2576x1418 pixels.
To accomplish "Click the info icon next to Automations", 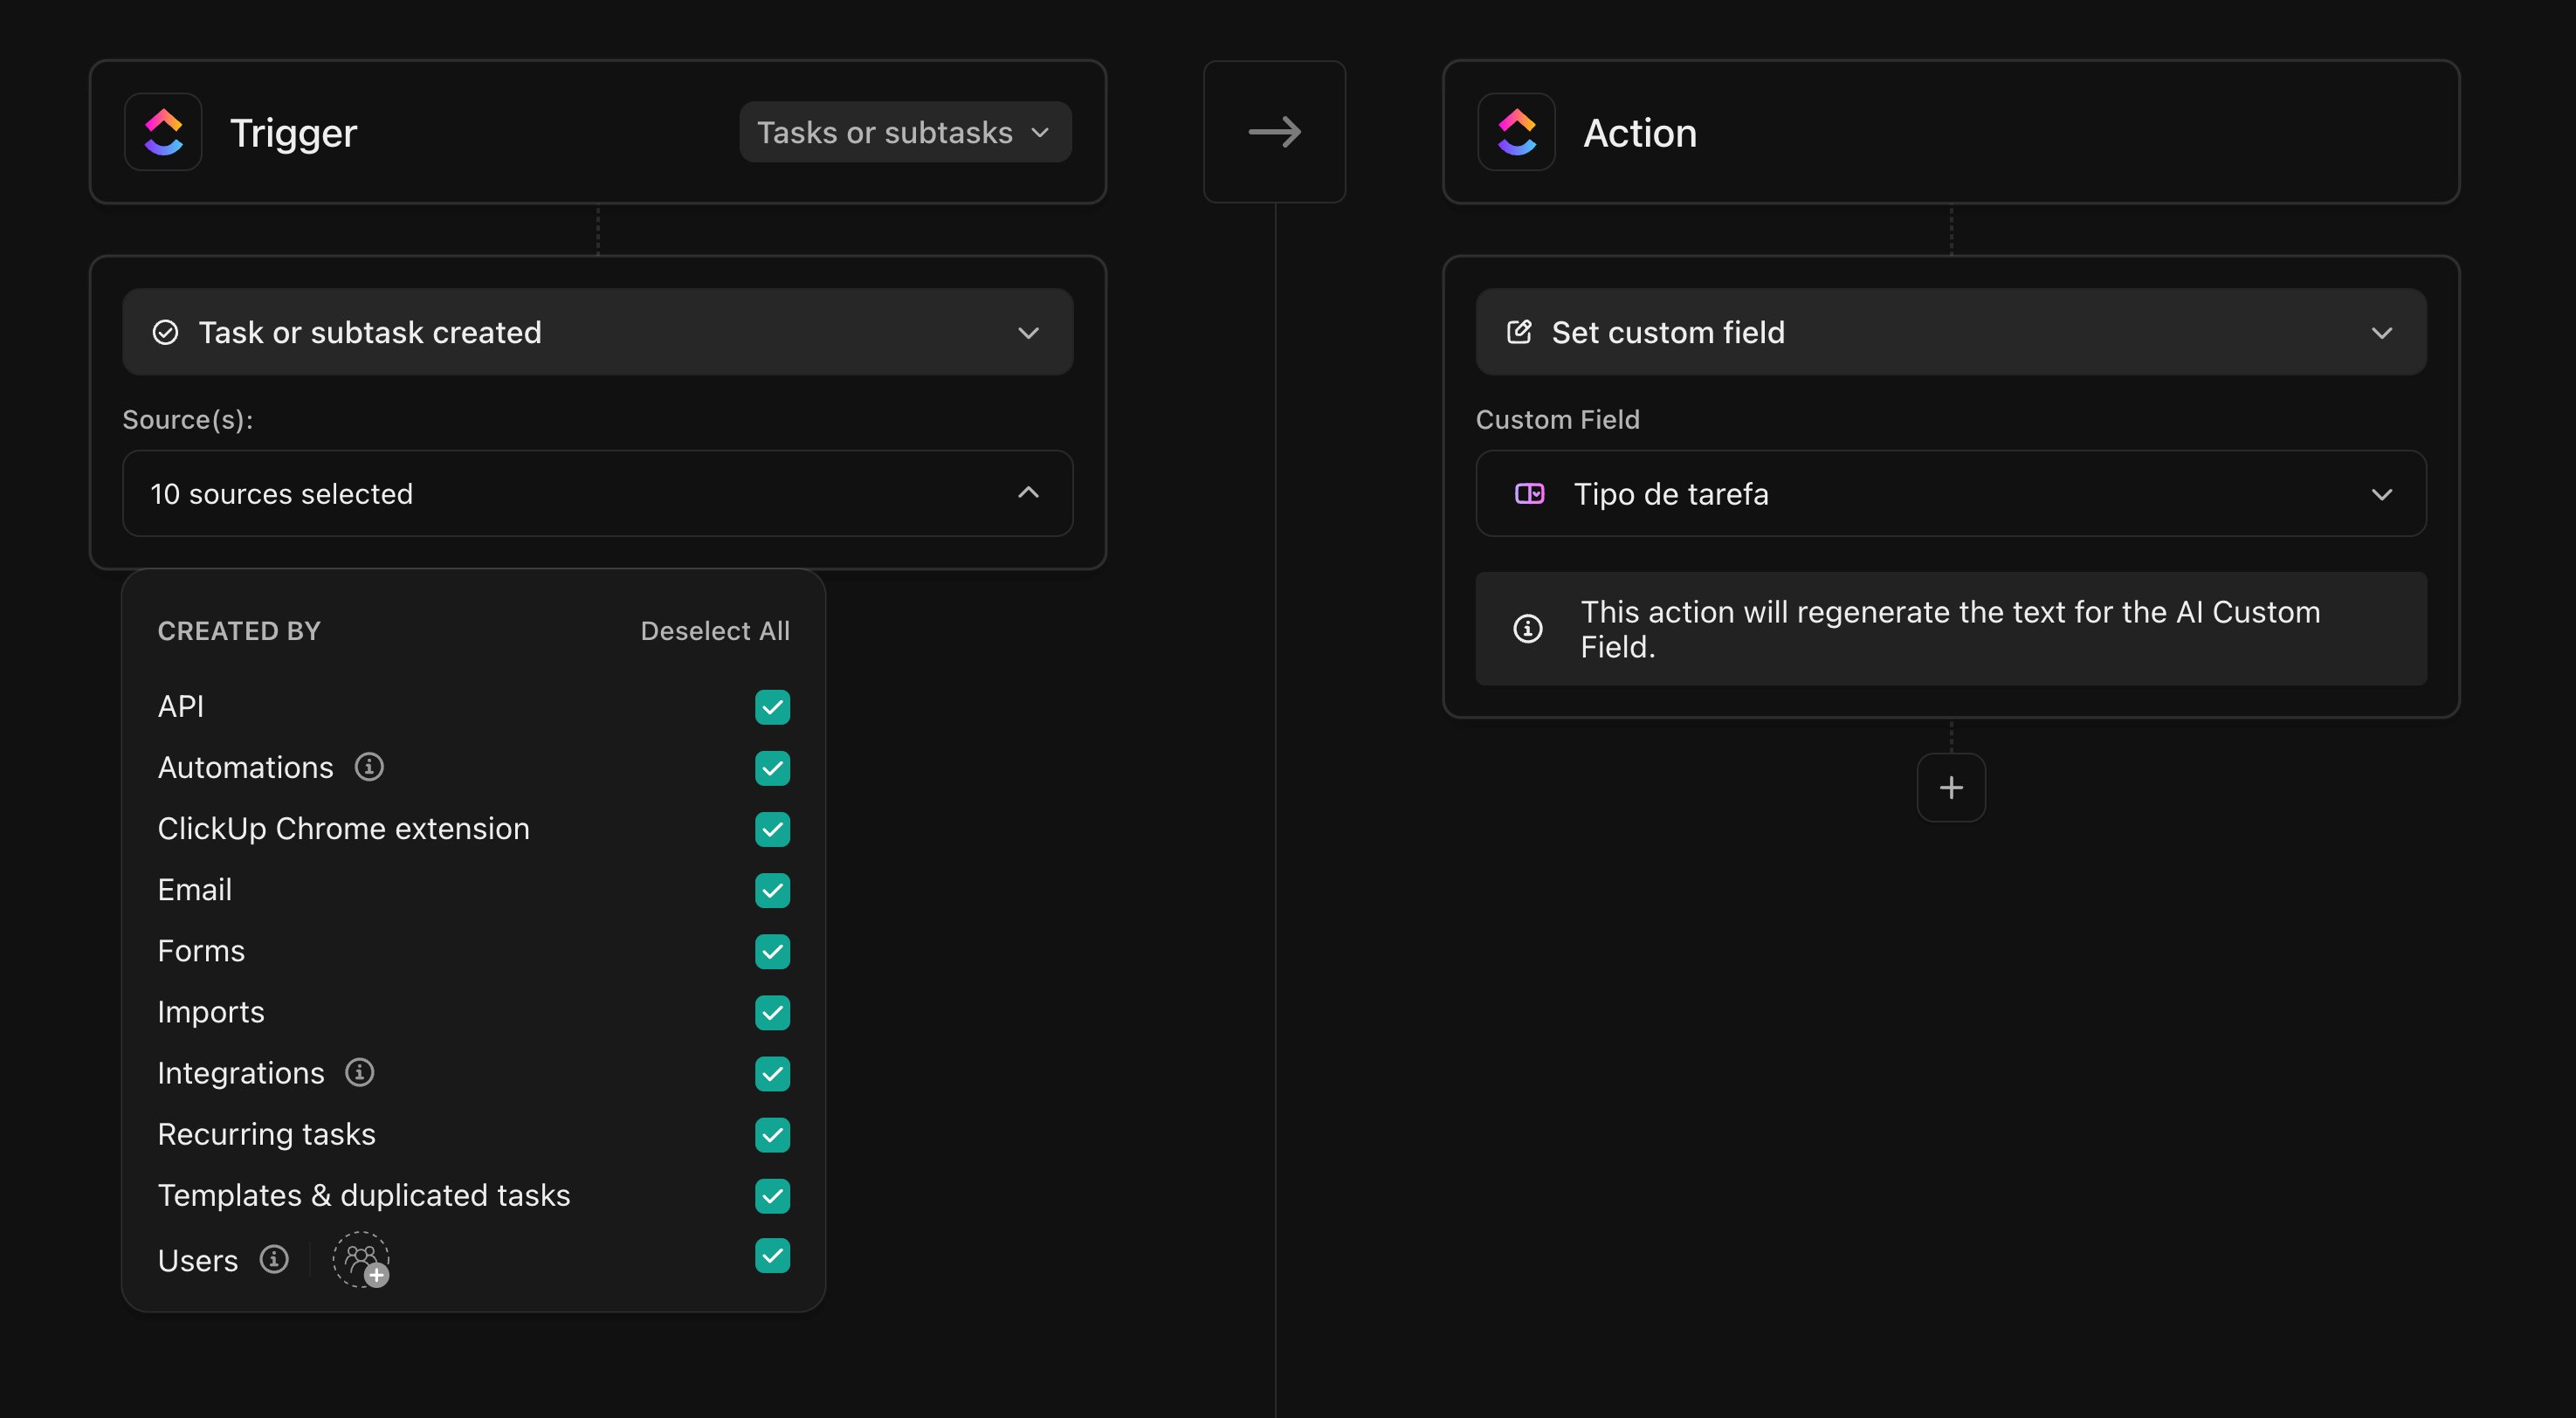I will (369, 767).
